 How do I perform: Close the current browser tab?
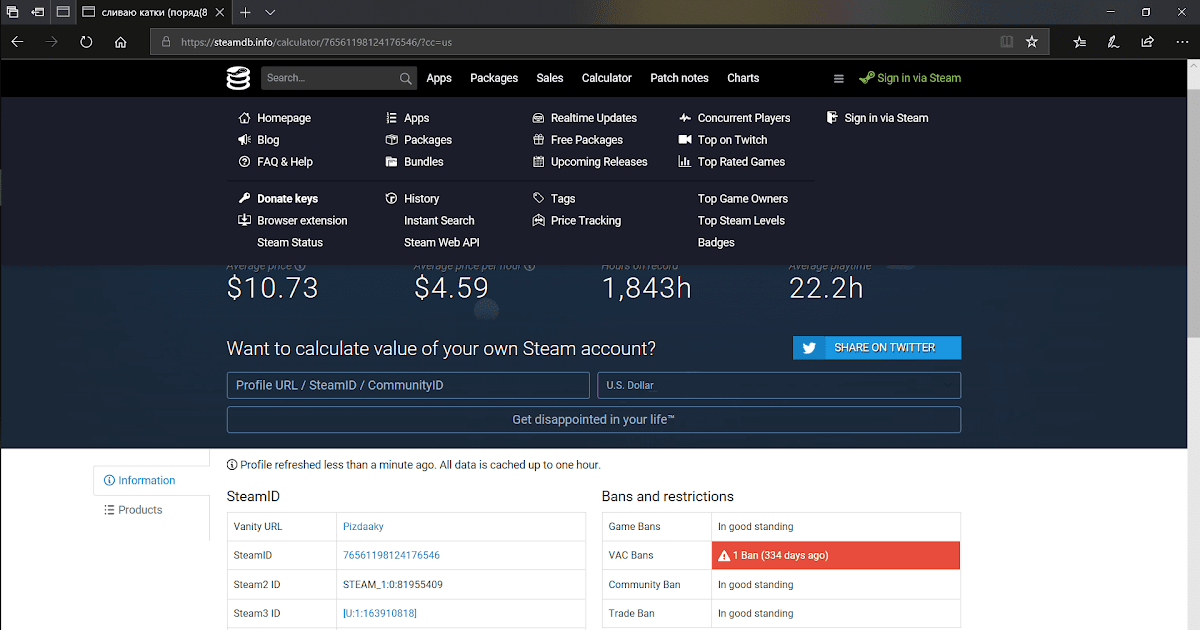click(x=220, y=12)
